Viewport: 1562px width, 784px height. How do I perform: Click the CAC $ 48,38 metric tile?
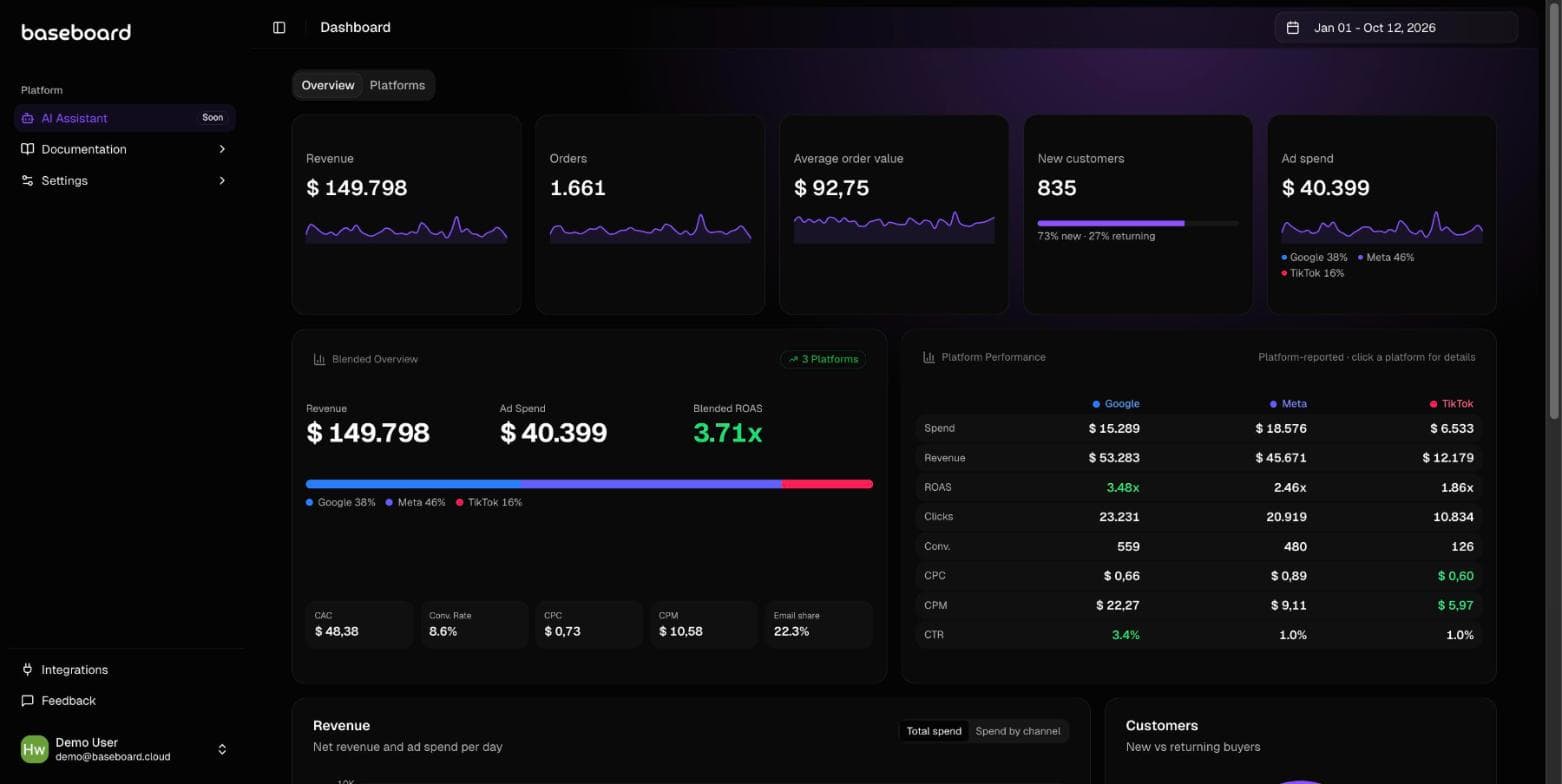tap(359, 624)
